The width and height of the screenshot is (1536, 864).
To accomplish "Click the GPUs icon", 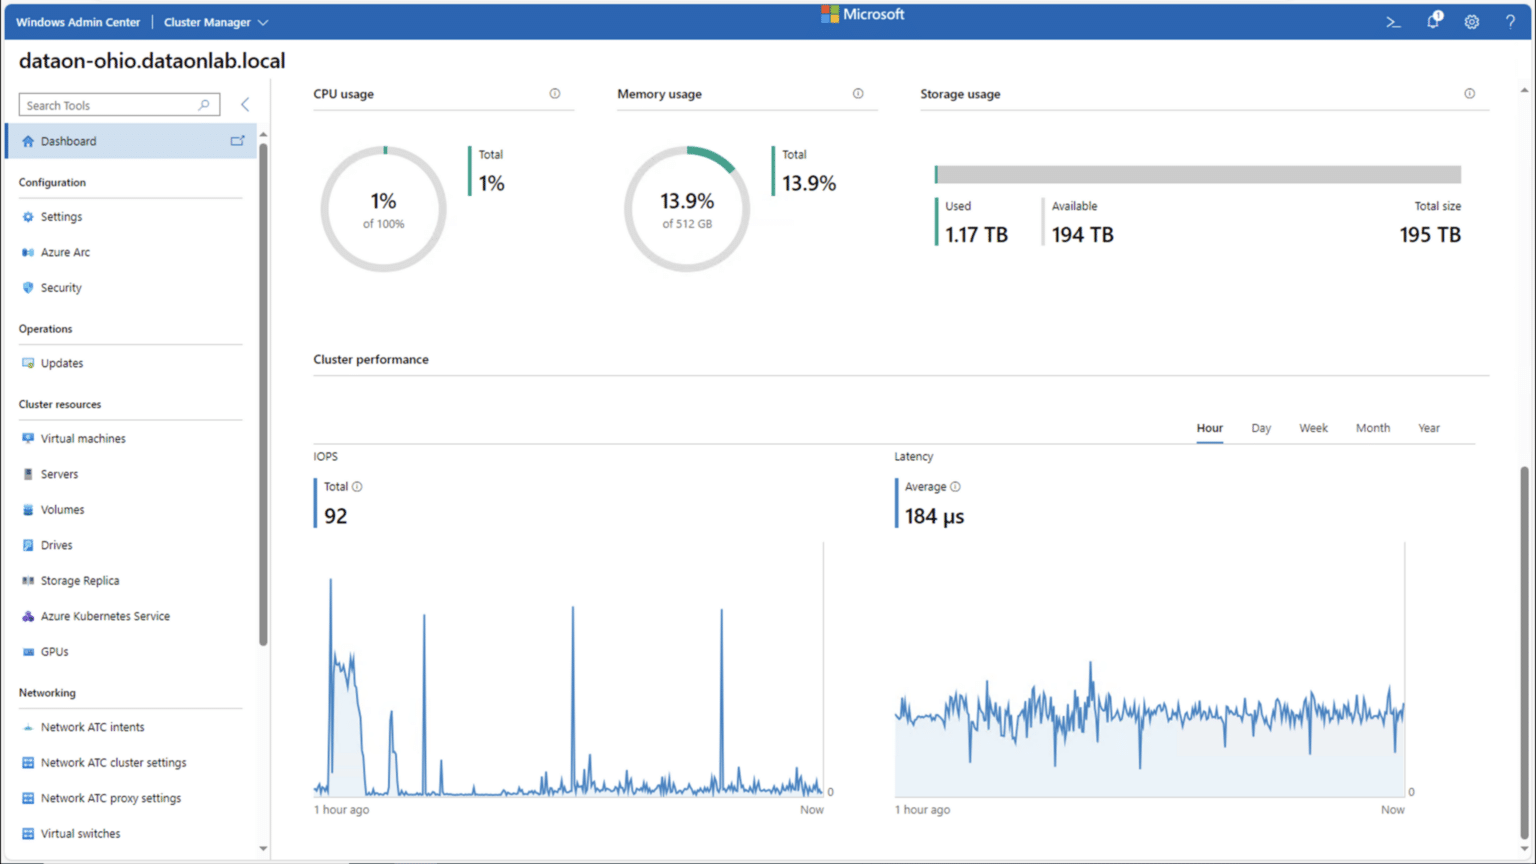I will click(x=28, y=652).
